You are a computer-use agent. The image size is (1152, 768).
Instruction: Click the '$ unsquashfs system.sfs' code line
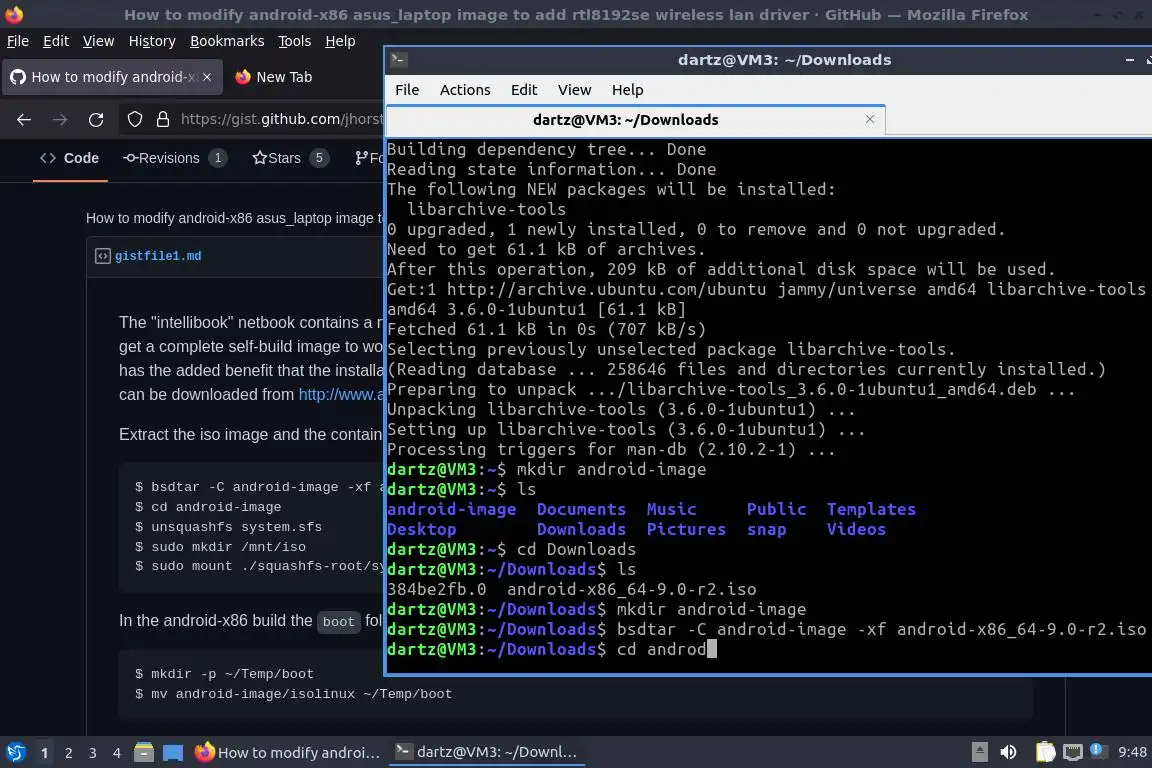coord(228,527)
